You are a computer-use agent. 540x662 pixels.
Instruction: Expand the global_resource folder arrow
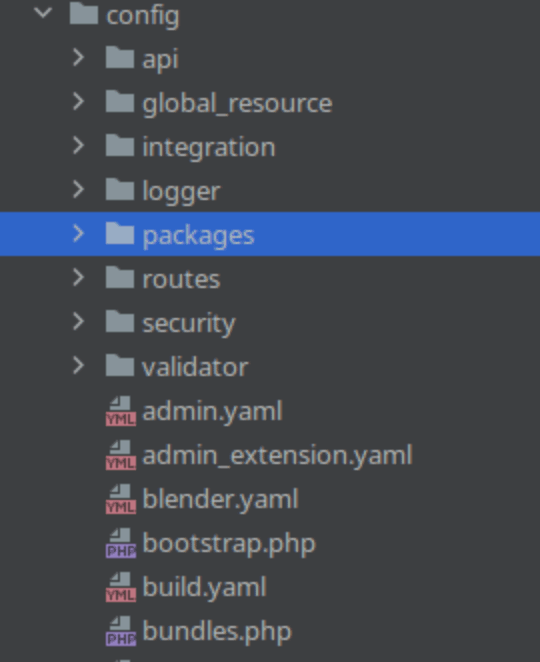[79, 101]
